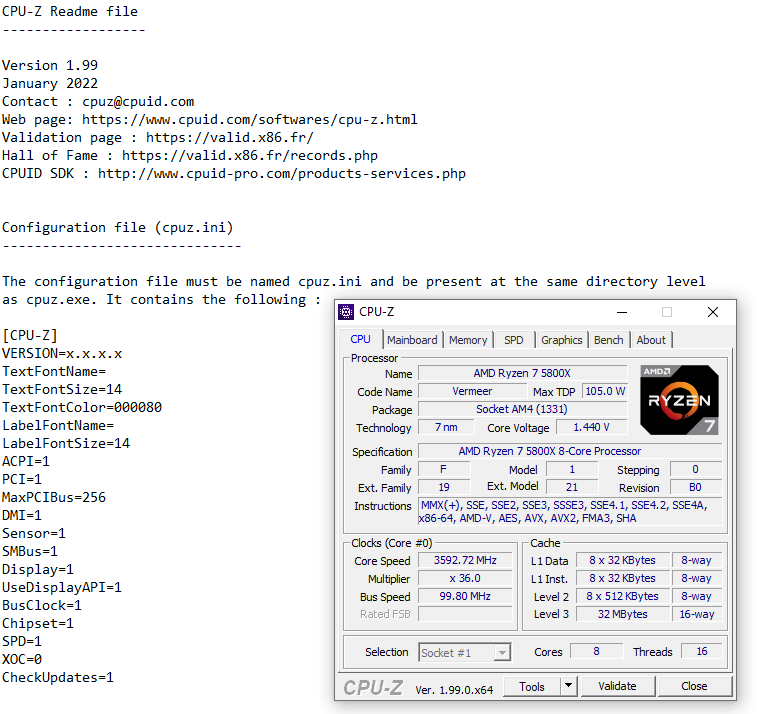This screenshot has height=714, width=776.
Task: Click the Bus Speed value 99.80 MHz
Action: [x=465, y=596]
